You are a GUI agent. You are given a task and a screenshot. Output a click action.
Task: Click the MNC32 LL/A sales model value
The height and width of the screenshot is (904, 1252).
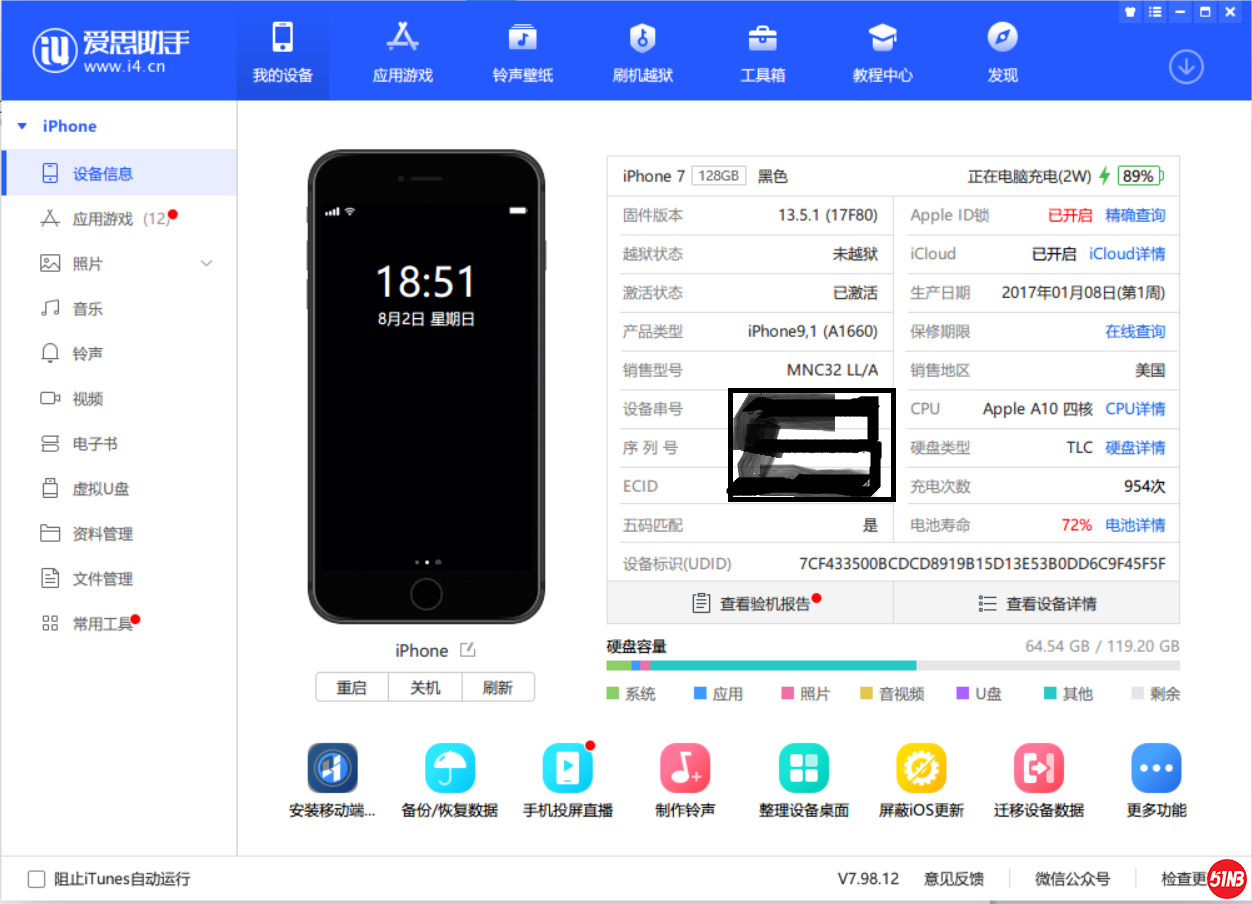tap(832, 370)
